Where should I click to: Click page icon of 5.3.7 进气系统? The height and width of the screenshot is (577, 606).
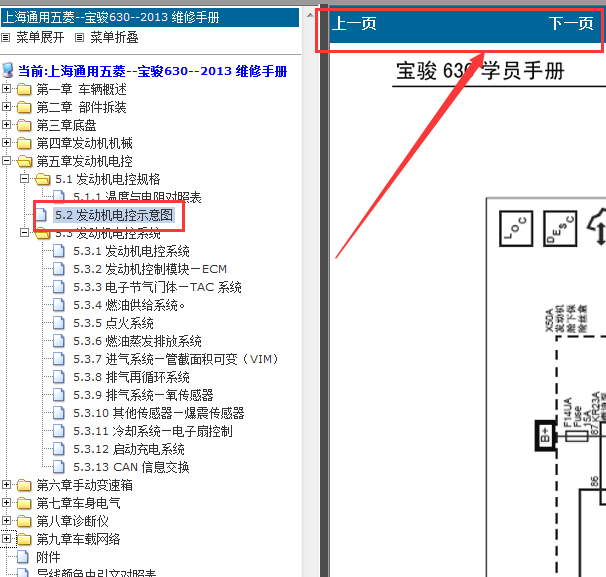[x=59, y=359]
